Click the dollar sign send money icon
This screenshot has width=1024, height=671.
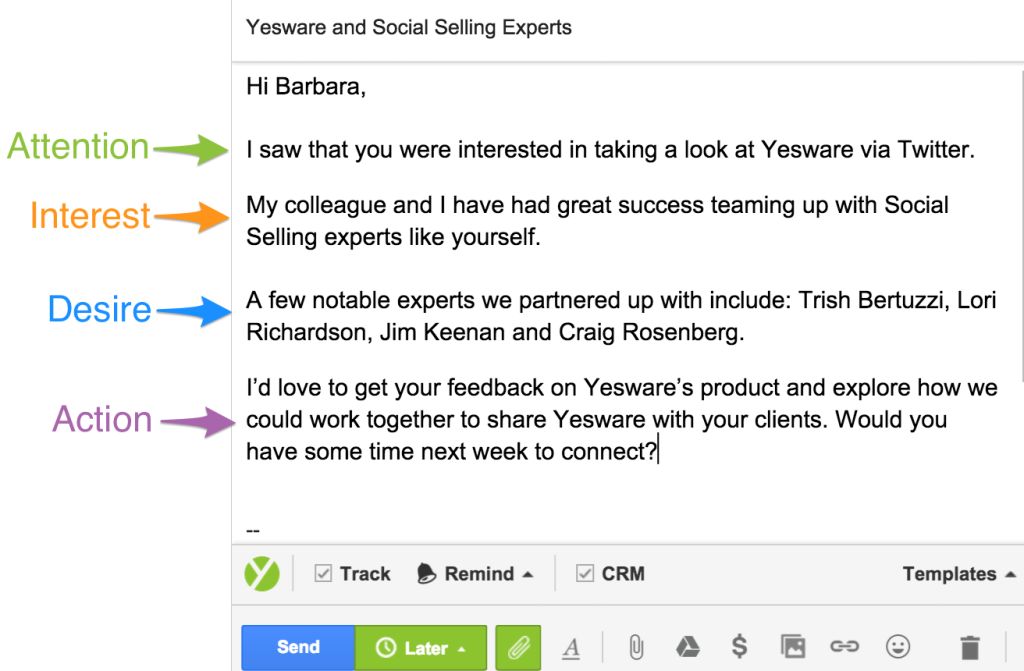tap(739, 647)
